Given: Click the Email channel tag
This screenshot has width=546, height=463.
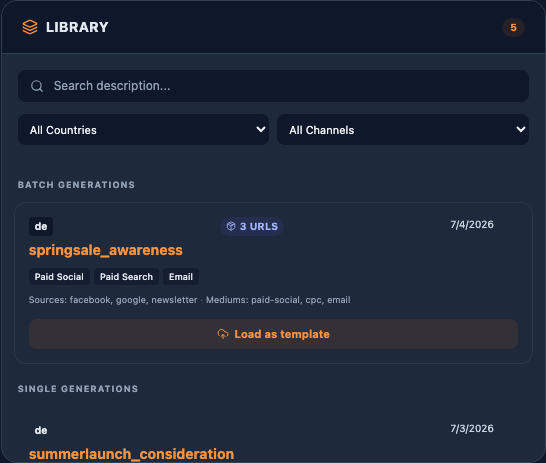Looking at the screenshot, I should [181, 277].
